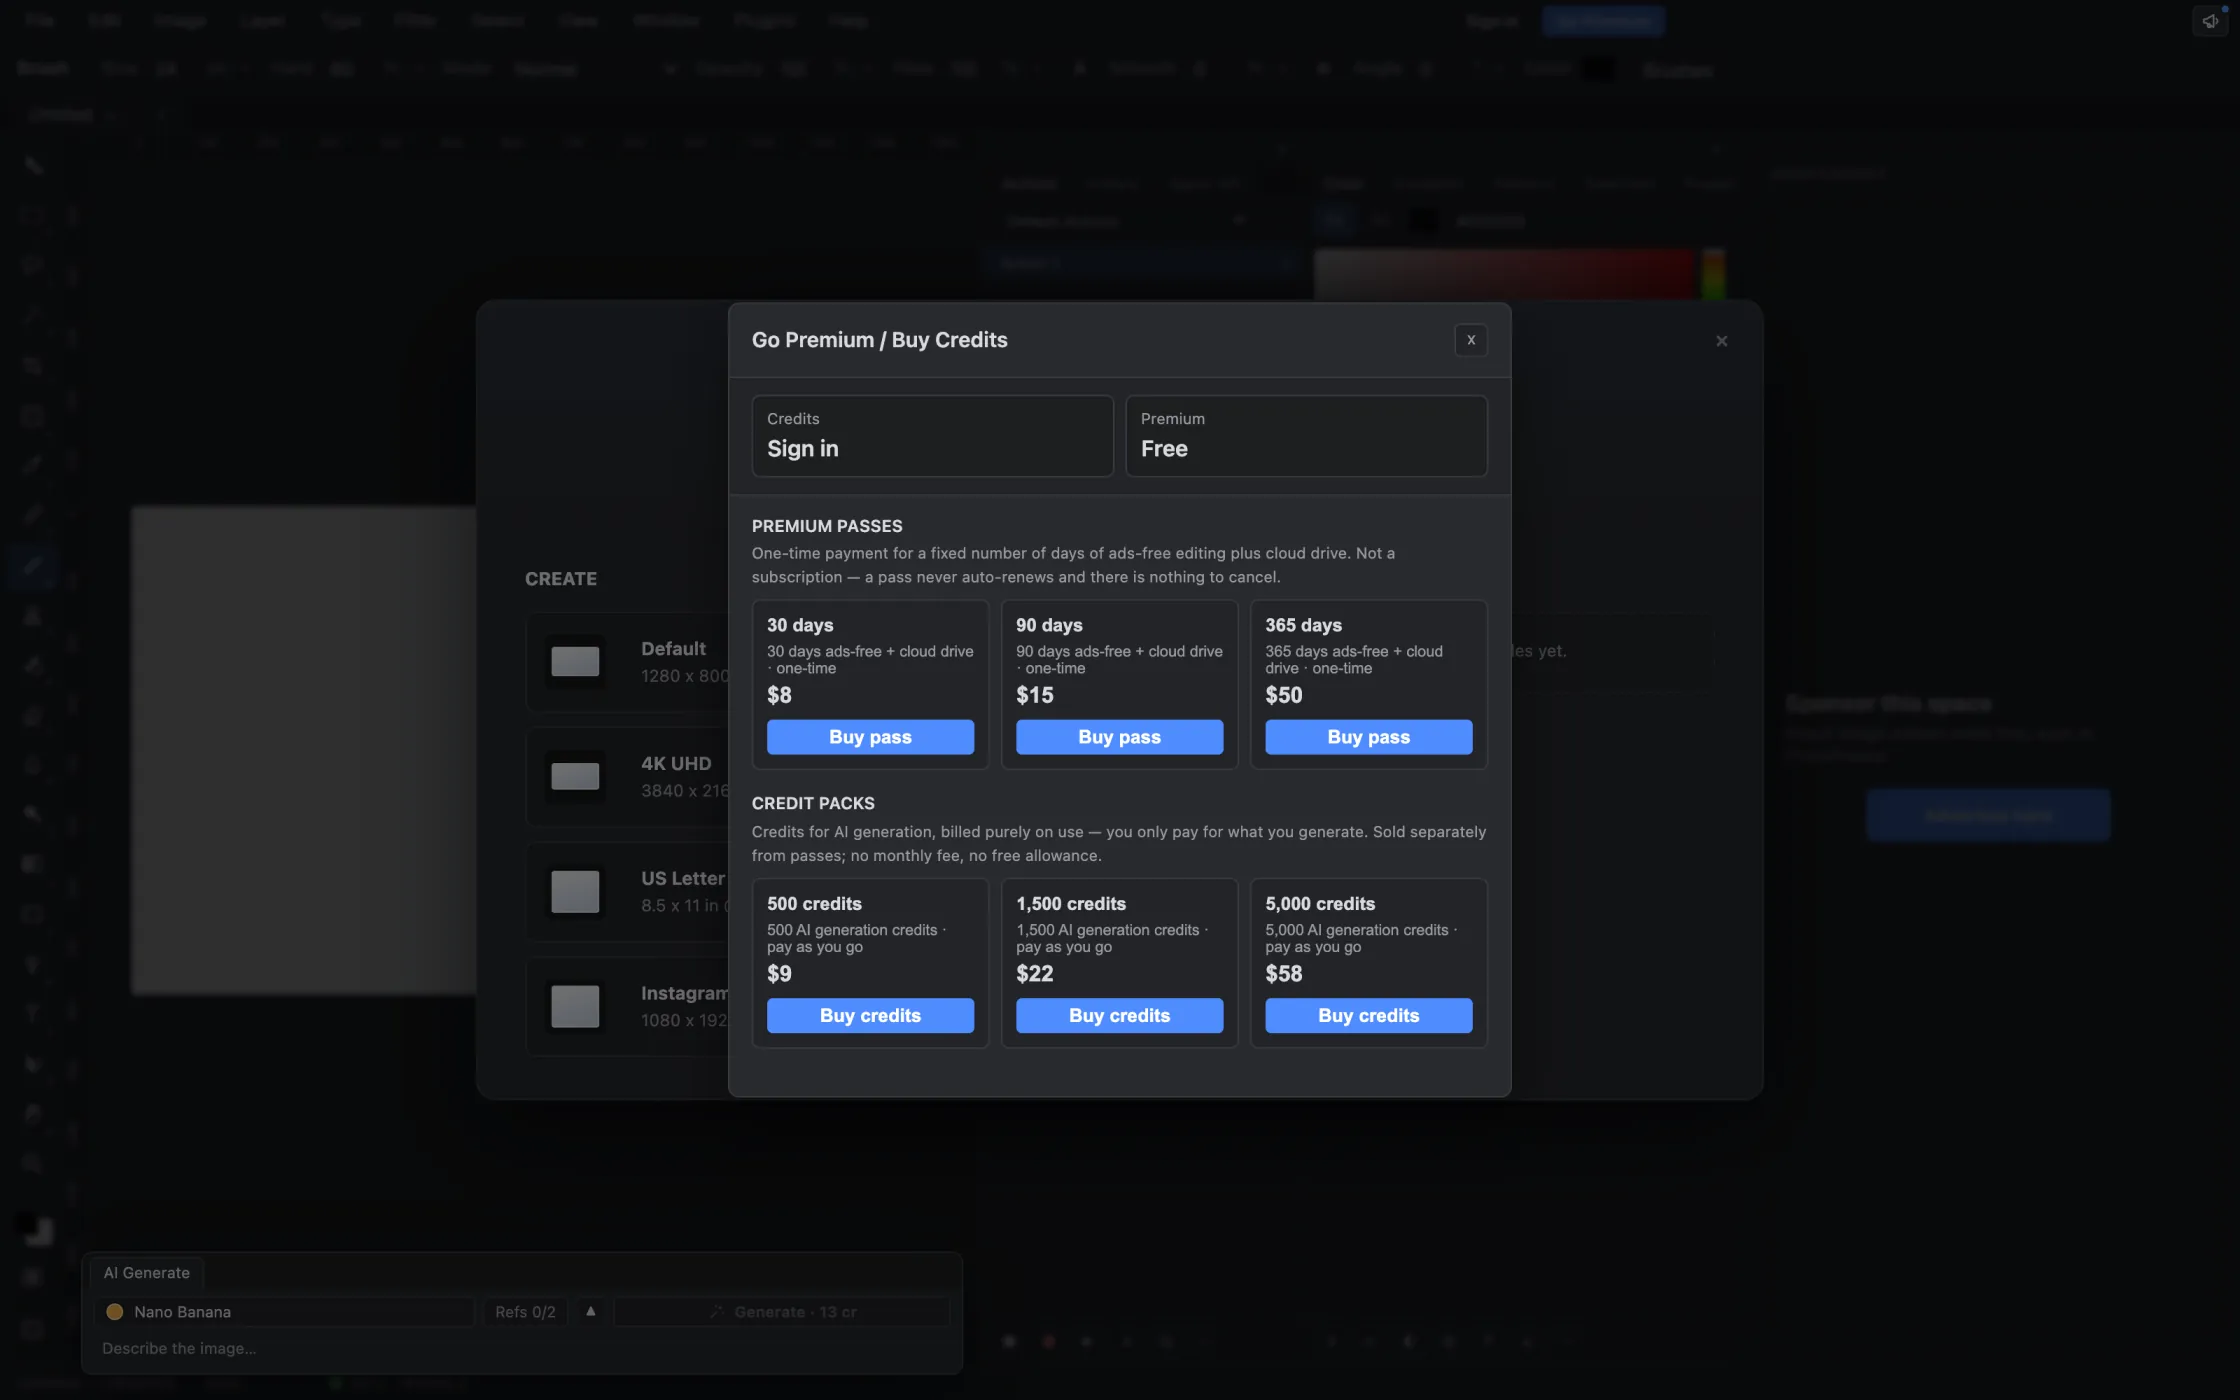Click the $50 price on 365 days pass
This screenshot has width=2240, height=1400.
point(1284,695)
